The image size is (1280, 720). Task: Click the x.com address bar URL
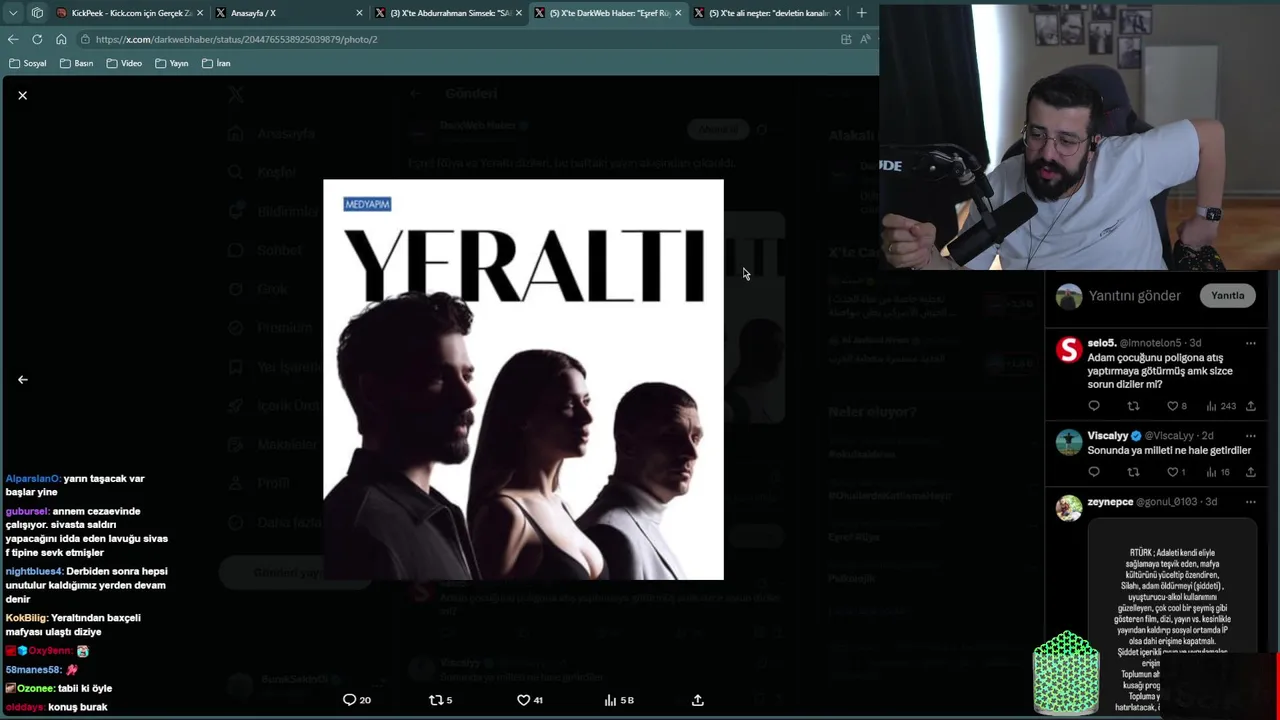coord(236,39)
